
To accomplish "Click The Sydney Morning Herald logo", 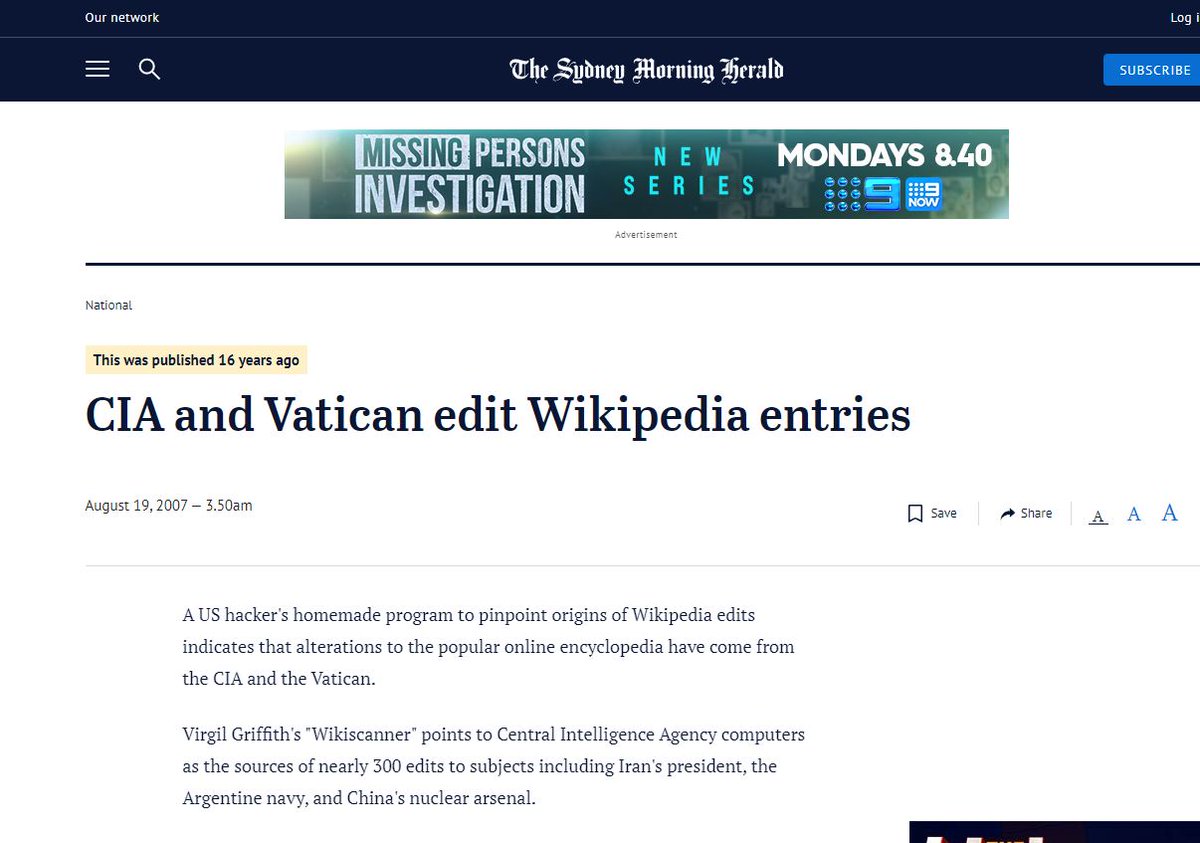I will coord(646,70).
